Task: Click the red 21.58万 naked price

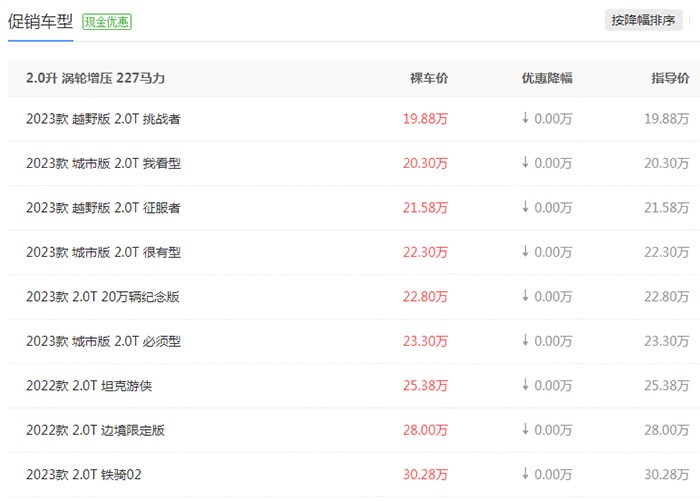Action: [x=425, y=208]
